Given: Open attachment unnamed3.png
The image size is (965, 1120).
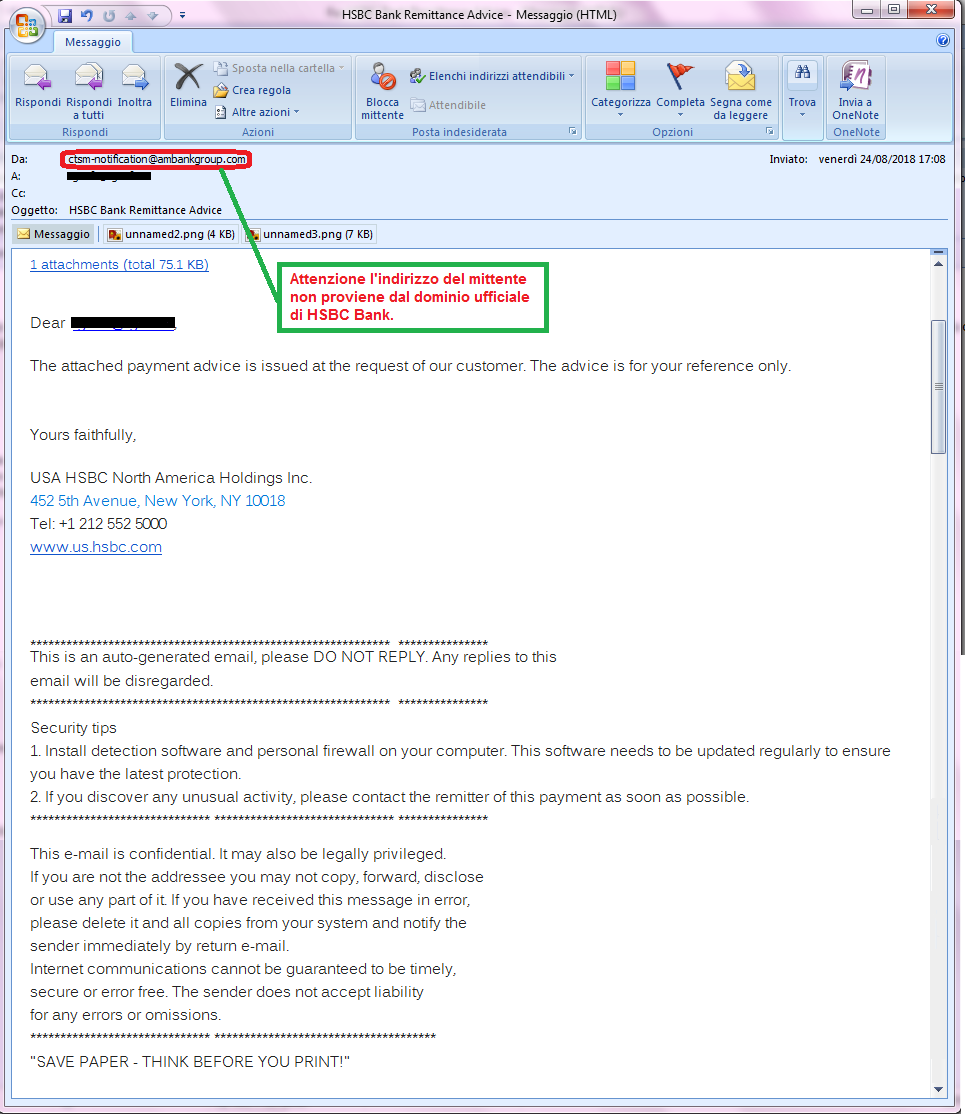Looking at the screenshot, I should [x=309, y=234].
